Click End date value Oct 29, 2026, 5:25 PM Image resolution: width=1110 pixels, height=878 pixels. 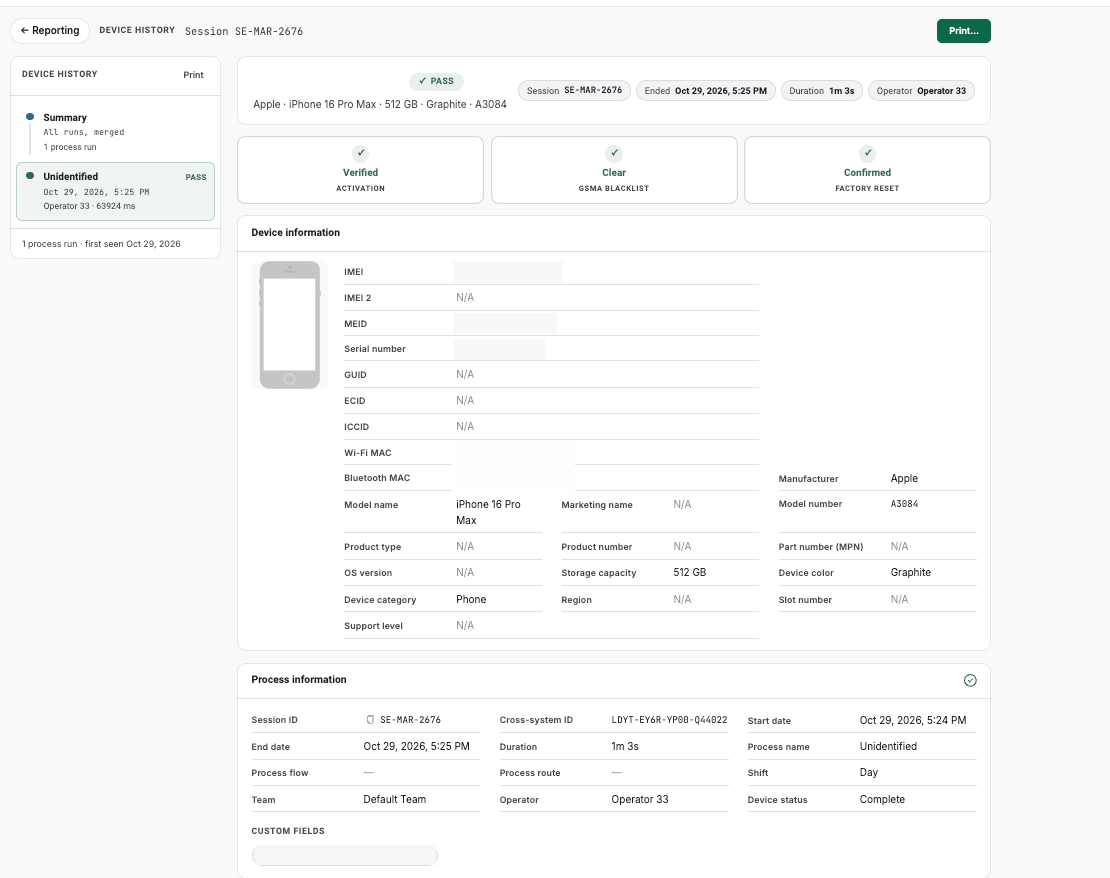pos(416,746)
